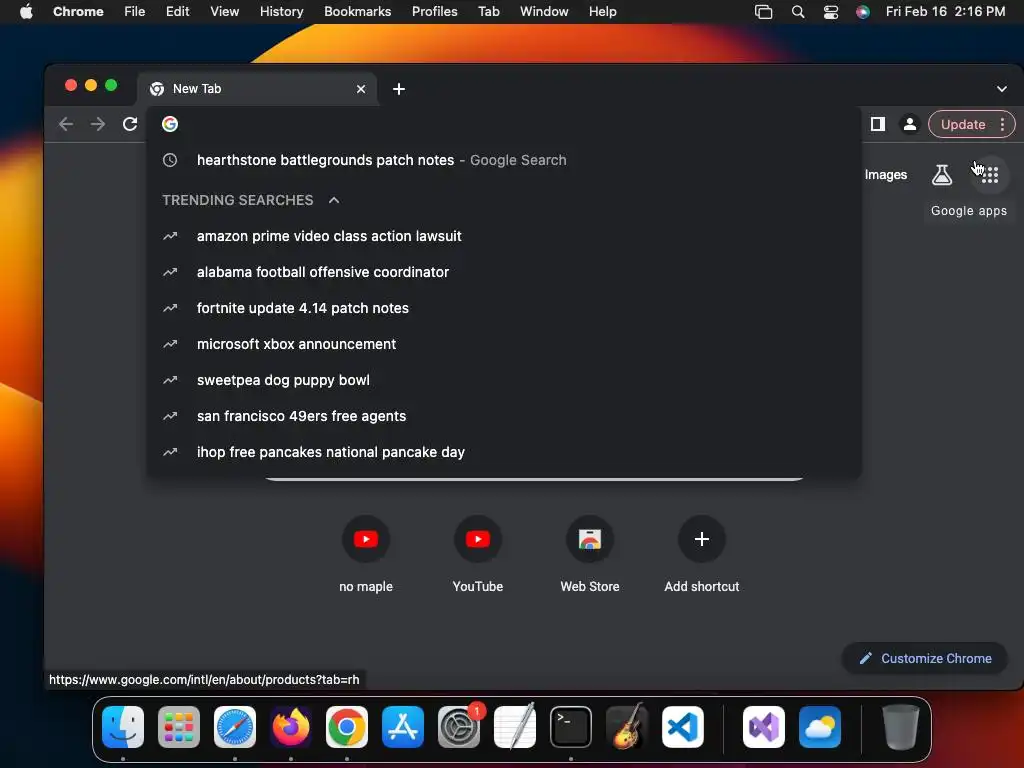Open the Chrome application menu
Viewport: 1024px width, 768px height.
point(78,12)
